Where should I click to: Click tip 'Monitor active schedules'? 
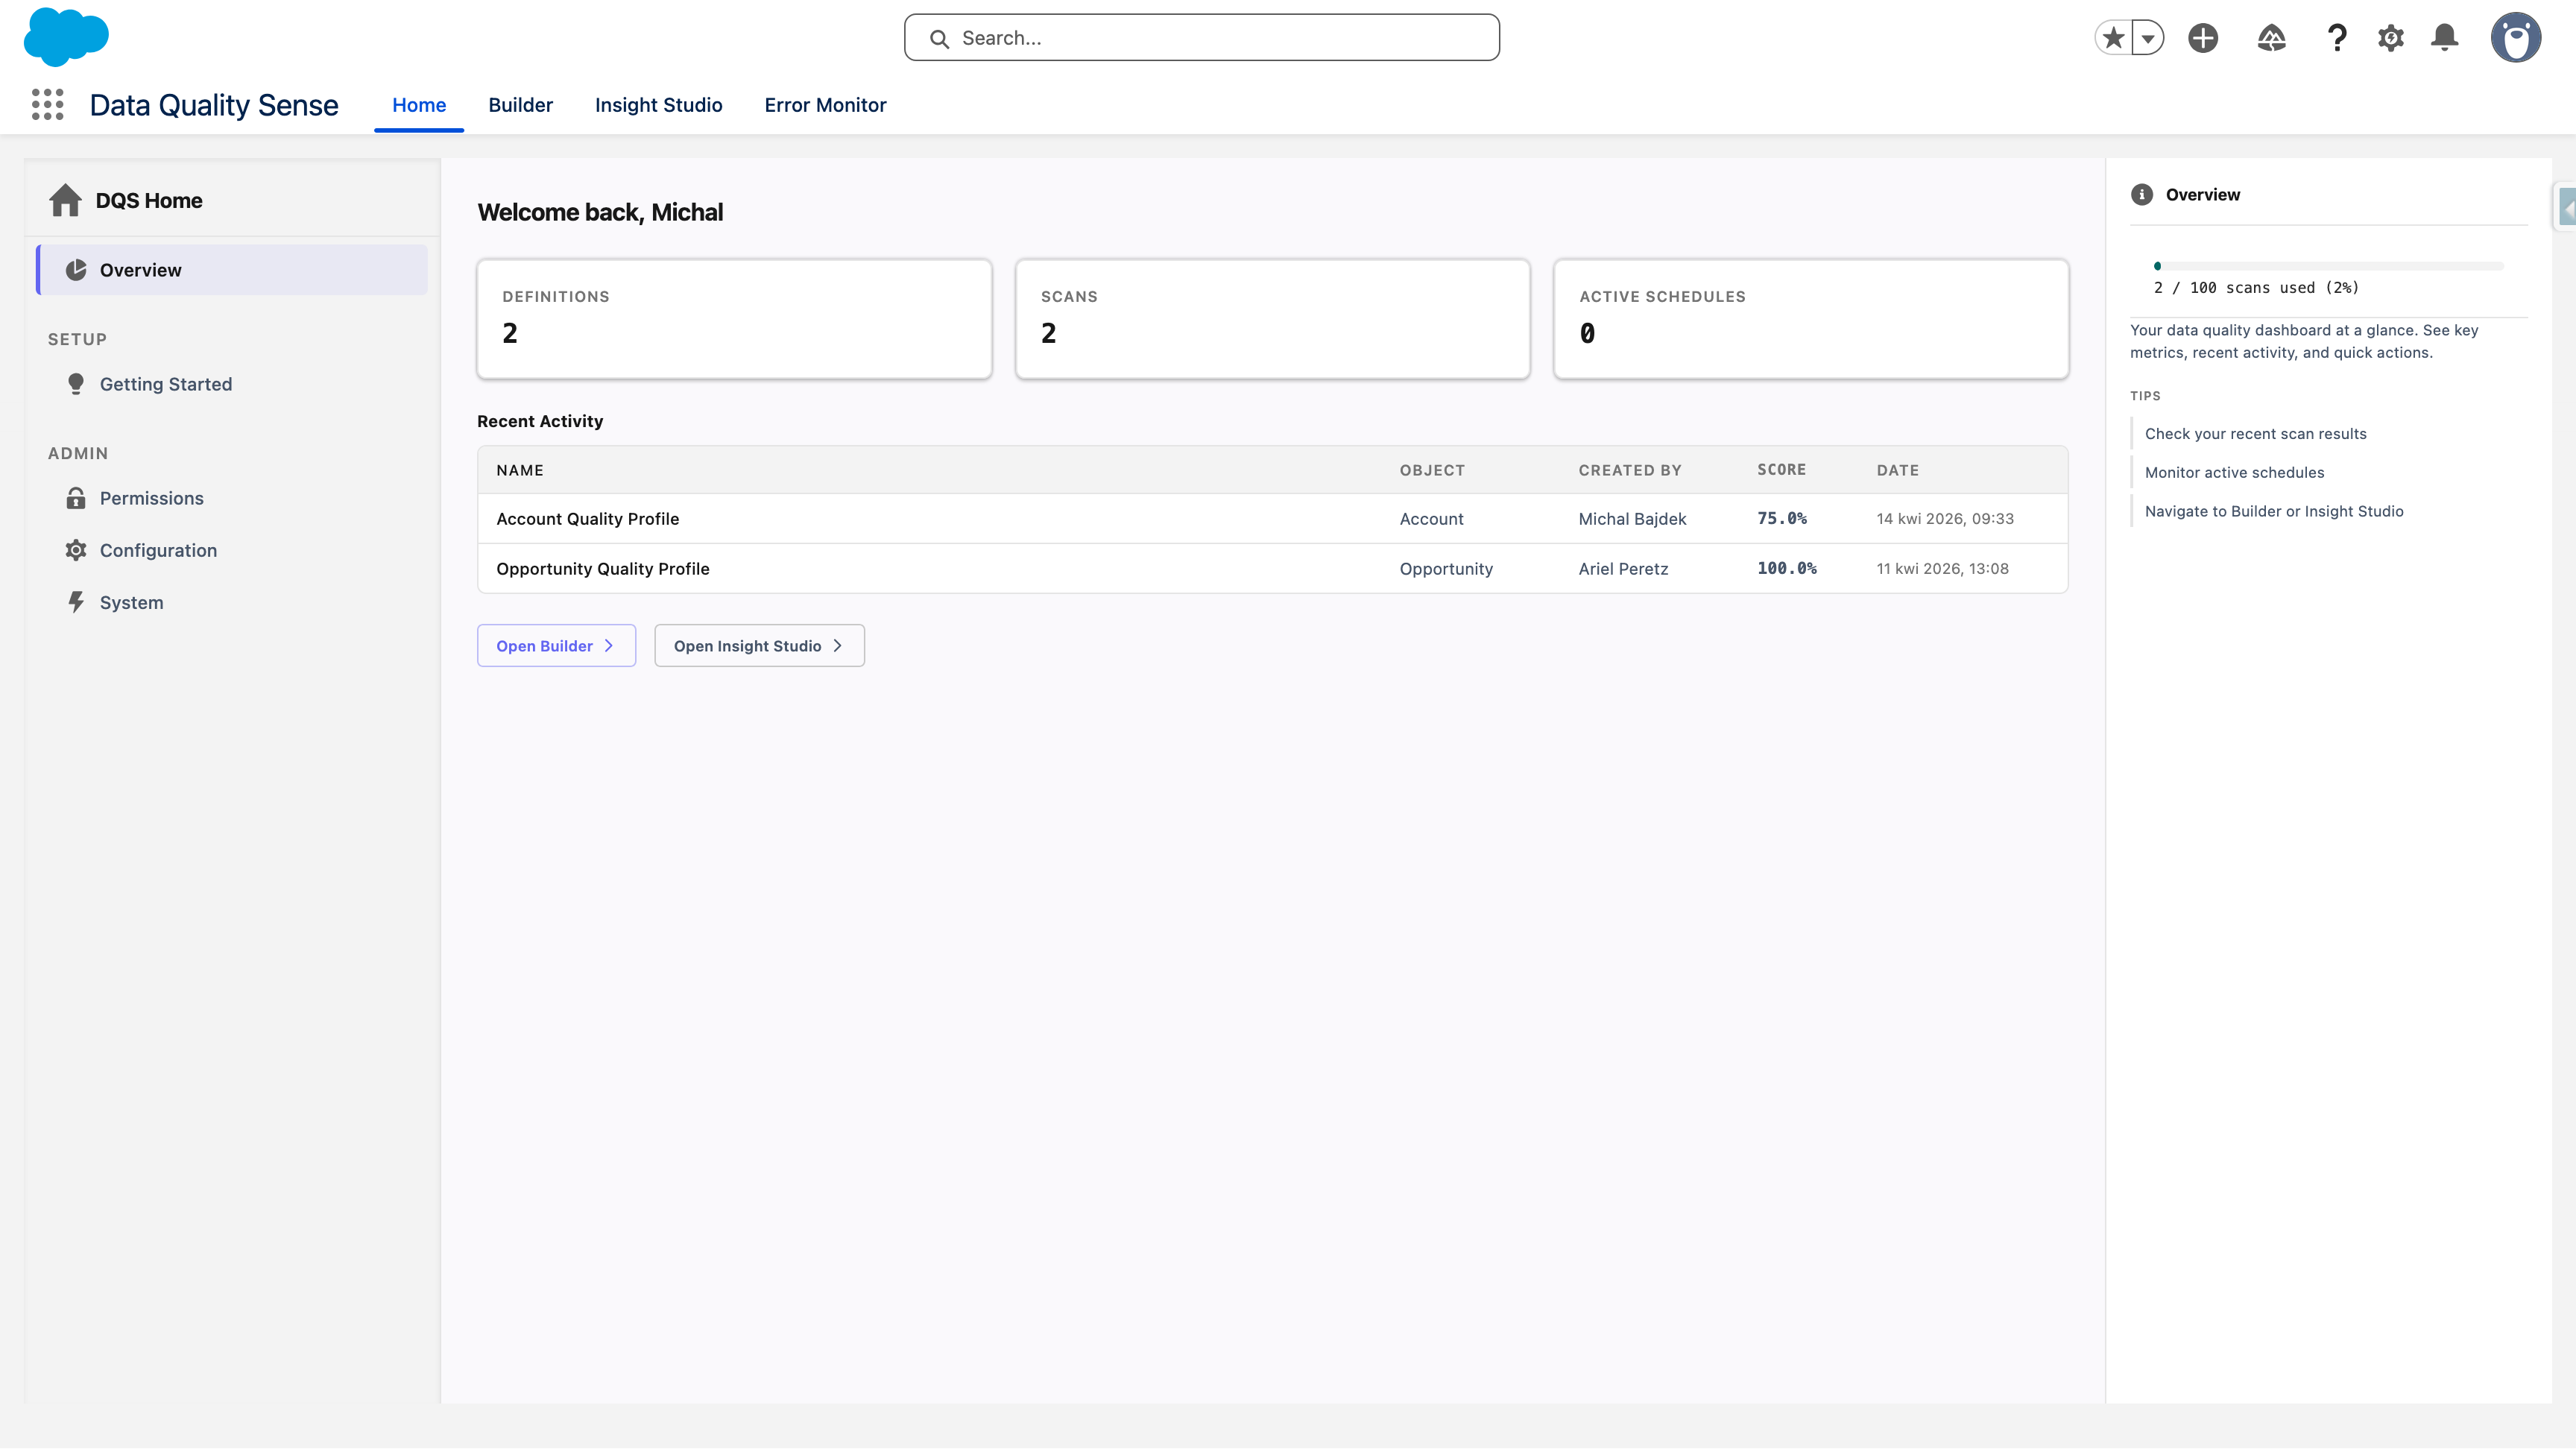[2234, 473]
